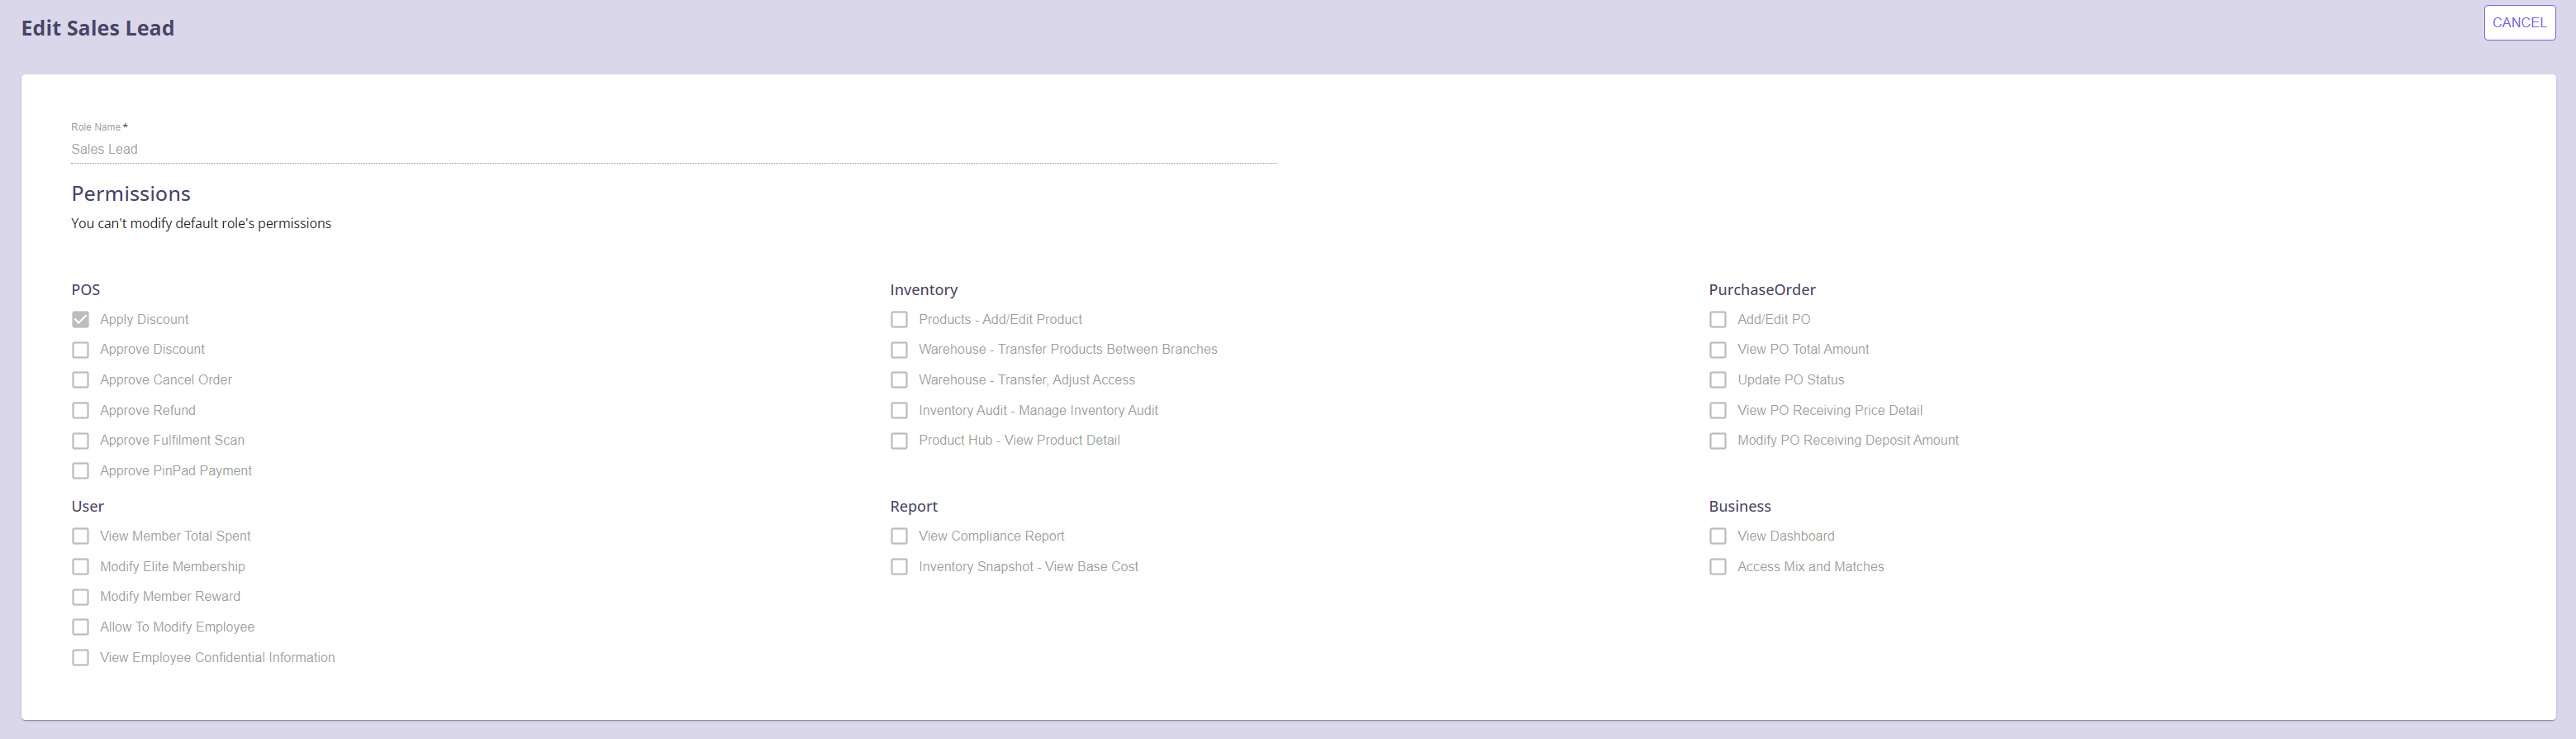Click the CANCEL button

(x=2519, y=22)
